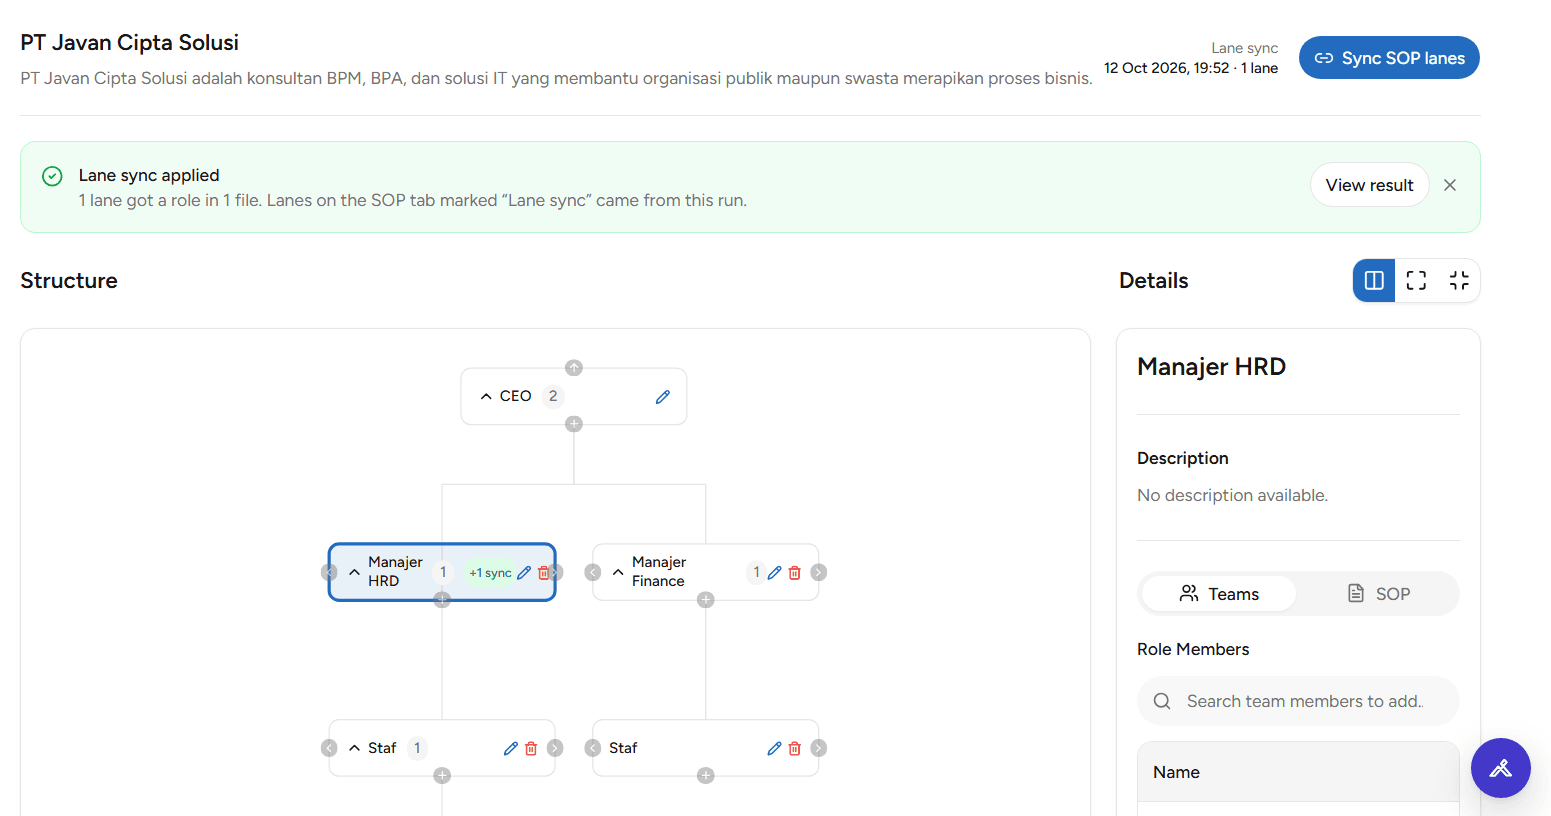Open the SOP tab
This screenshot has height=816, width=1551.
click(1378, 594)
